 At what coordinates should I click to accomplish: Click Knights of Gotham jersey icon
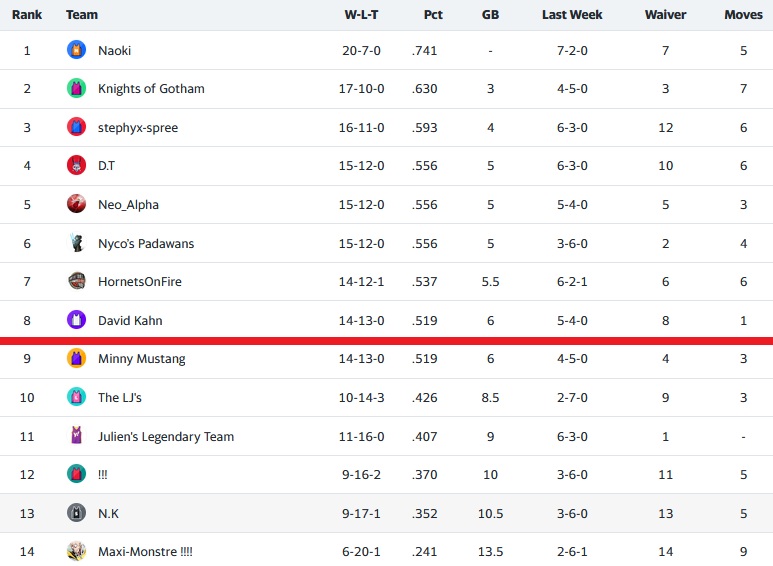[x=76, y=88]
